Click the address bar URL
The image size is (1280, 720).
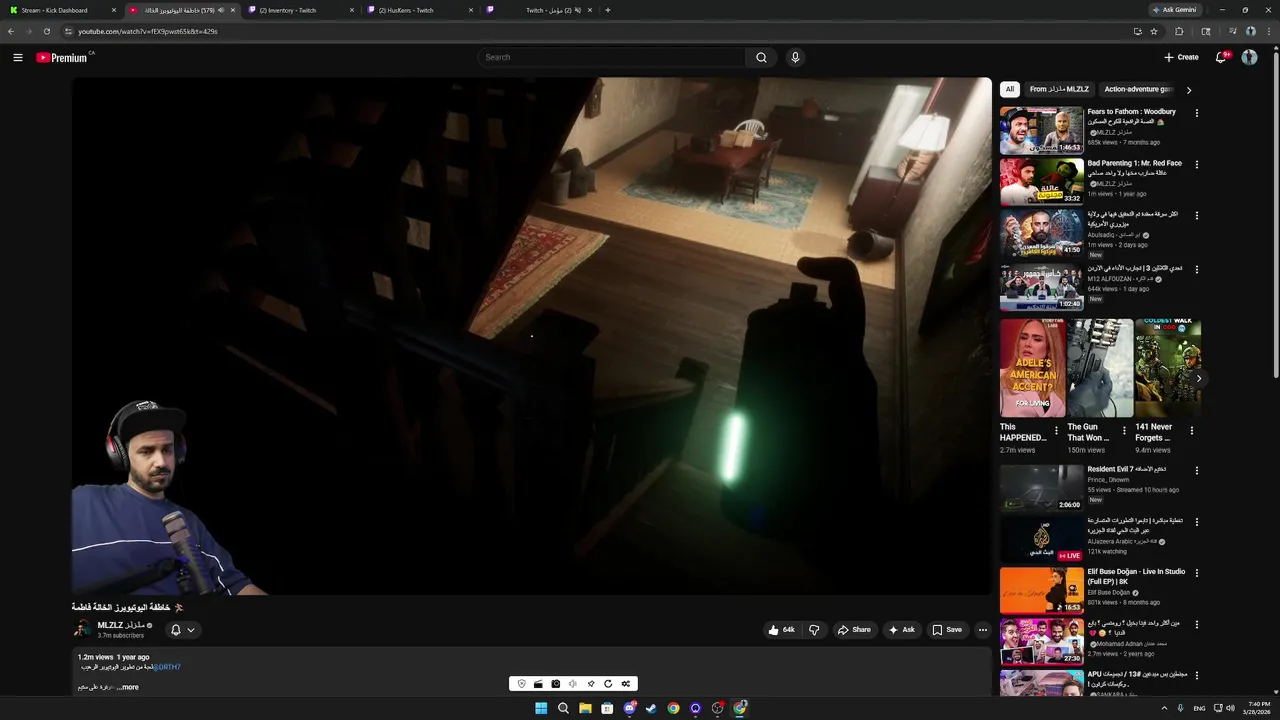point(148,31)
